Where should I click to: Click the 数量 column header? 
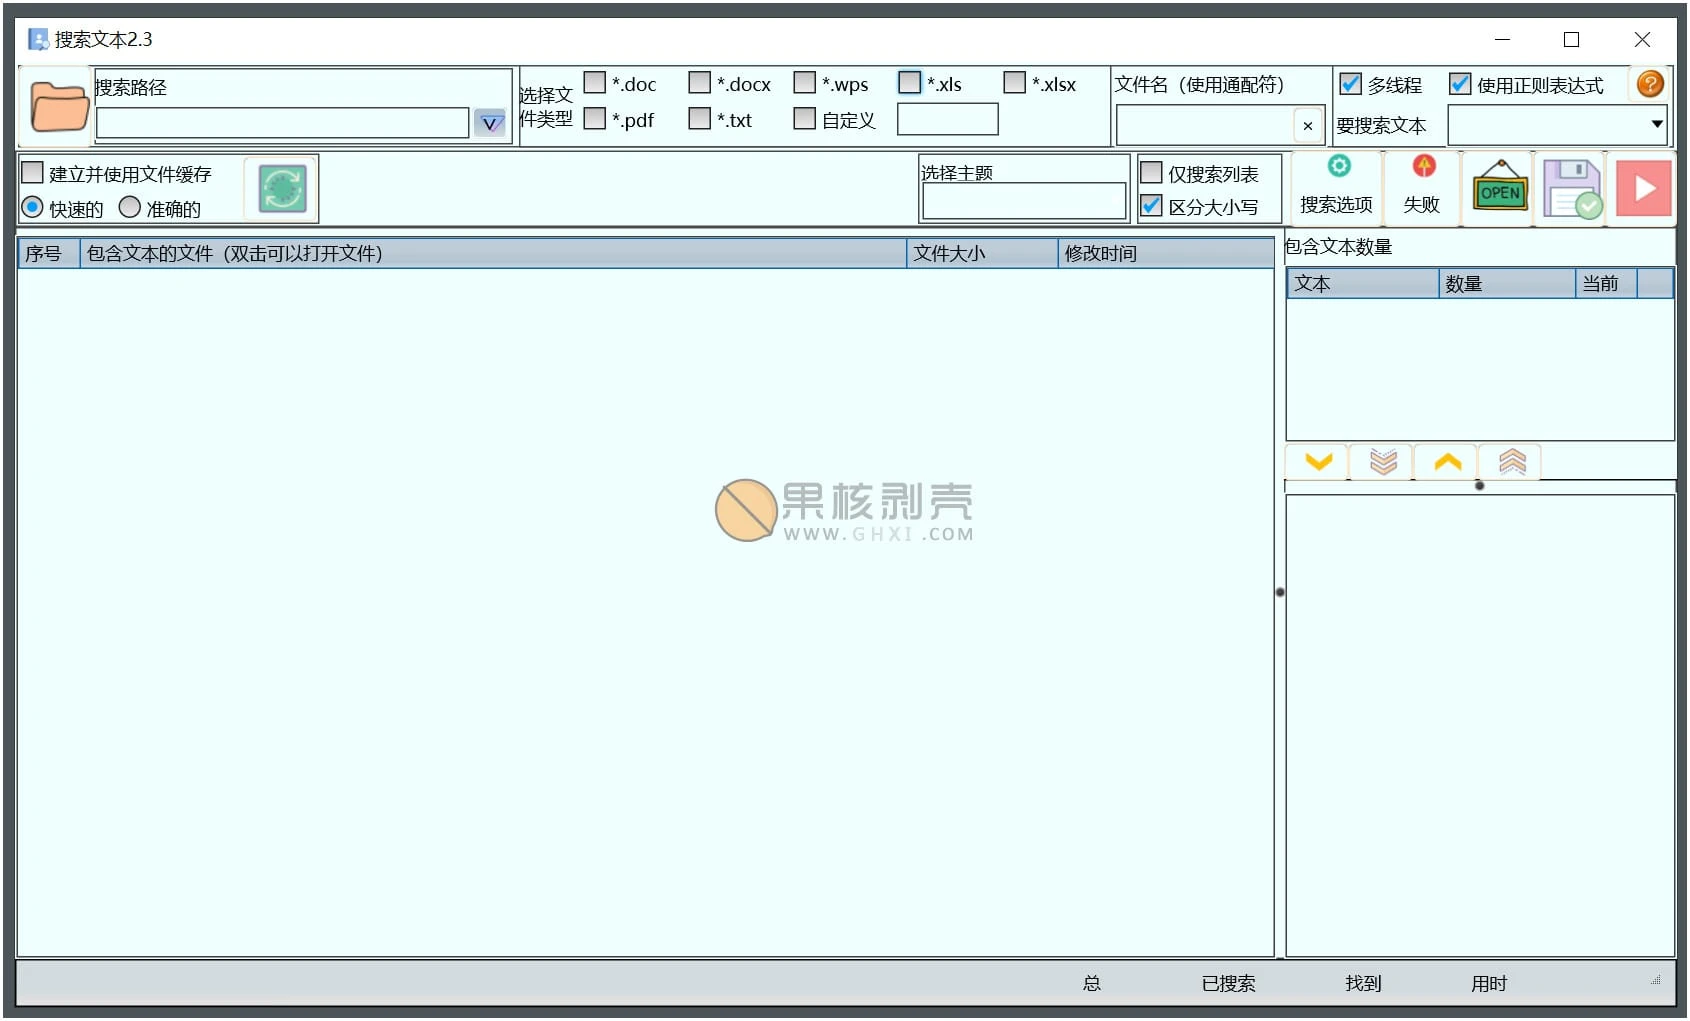(1507, 284)
